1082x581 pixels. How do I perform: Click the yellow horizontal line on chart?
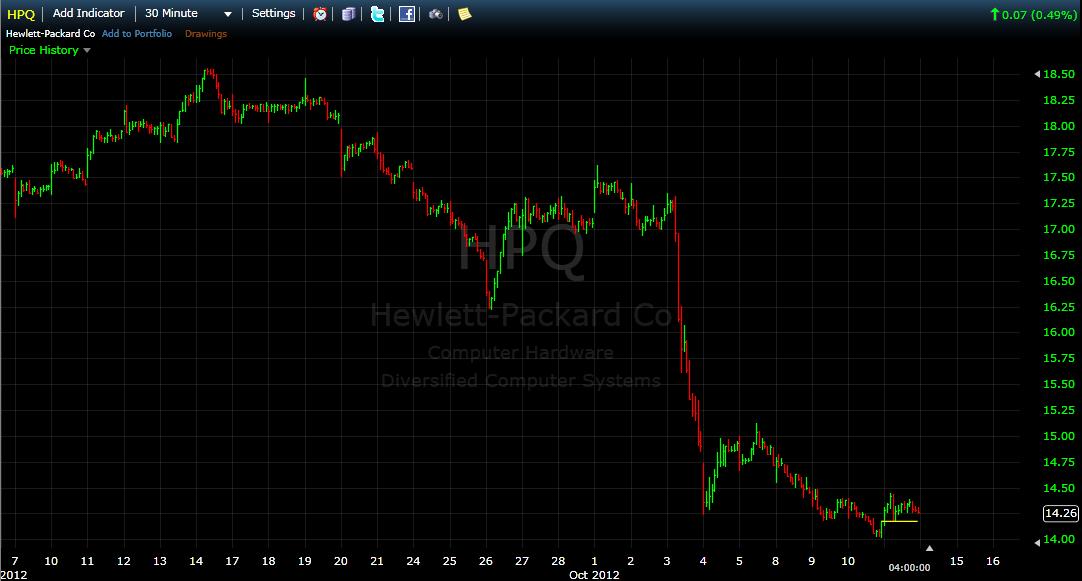point(900,521)
